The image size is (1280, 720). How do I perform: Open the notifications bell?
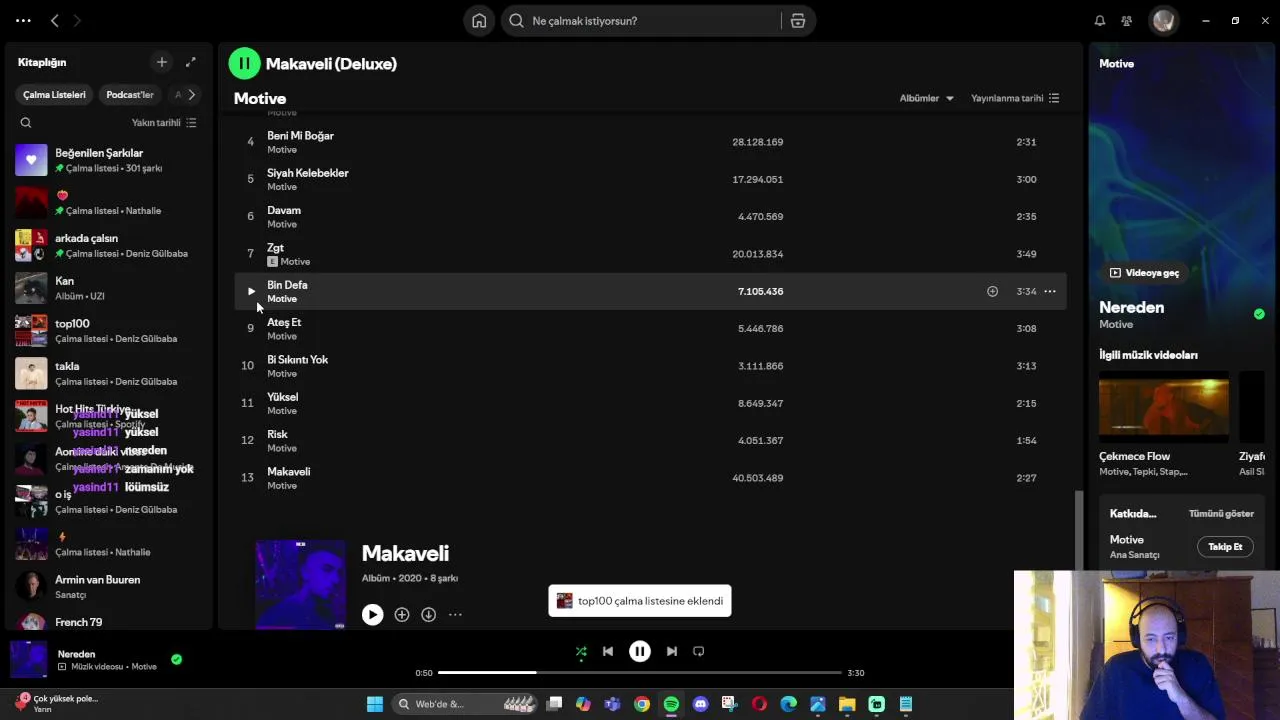pos(1100,21)
